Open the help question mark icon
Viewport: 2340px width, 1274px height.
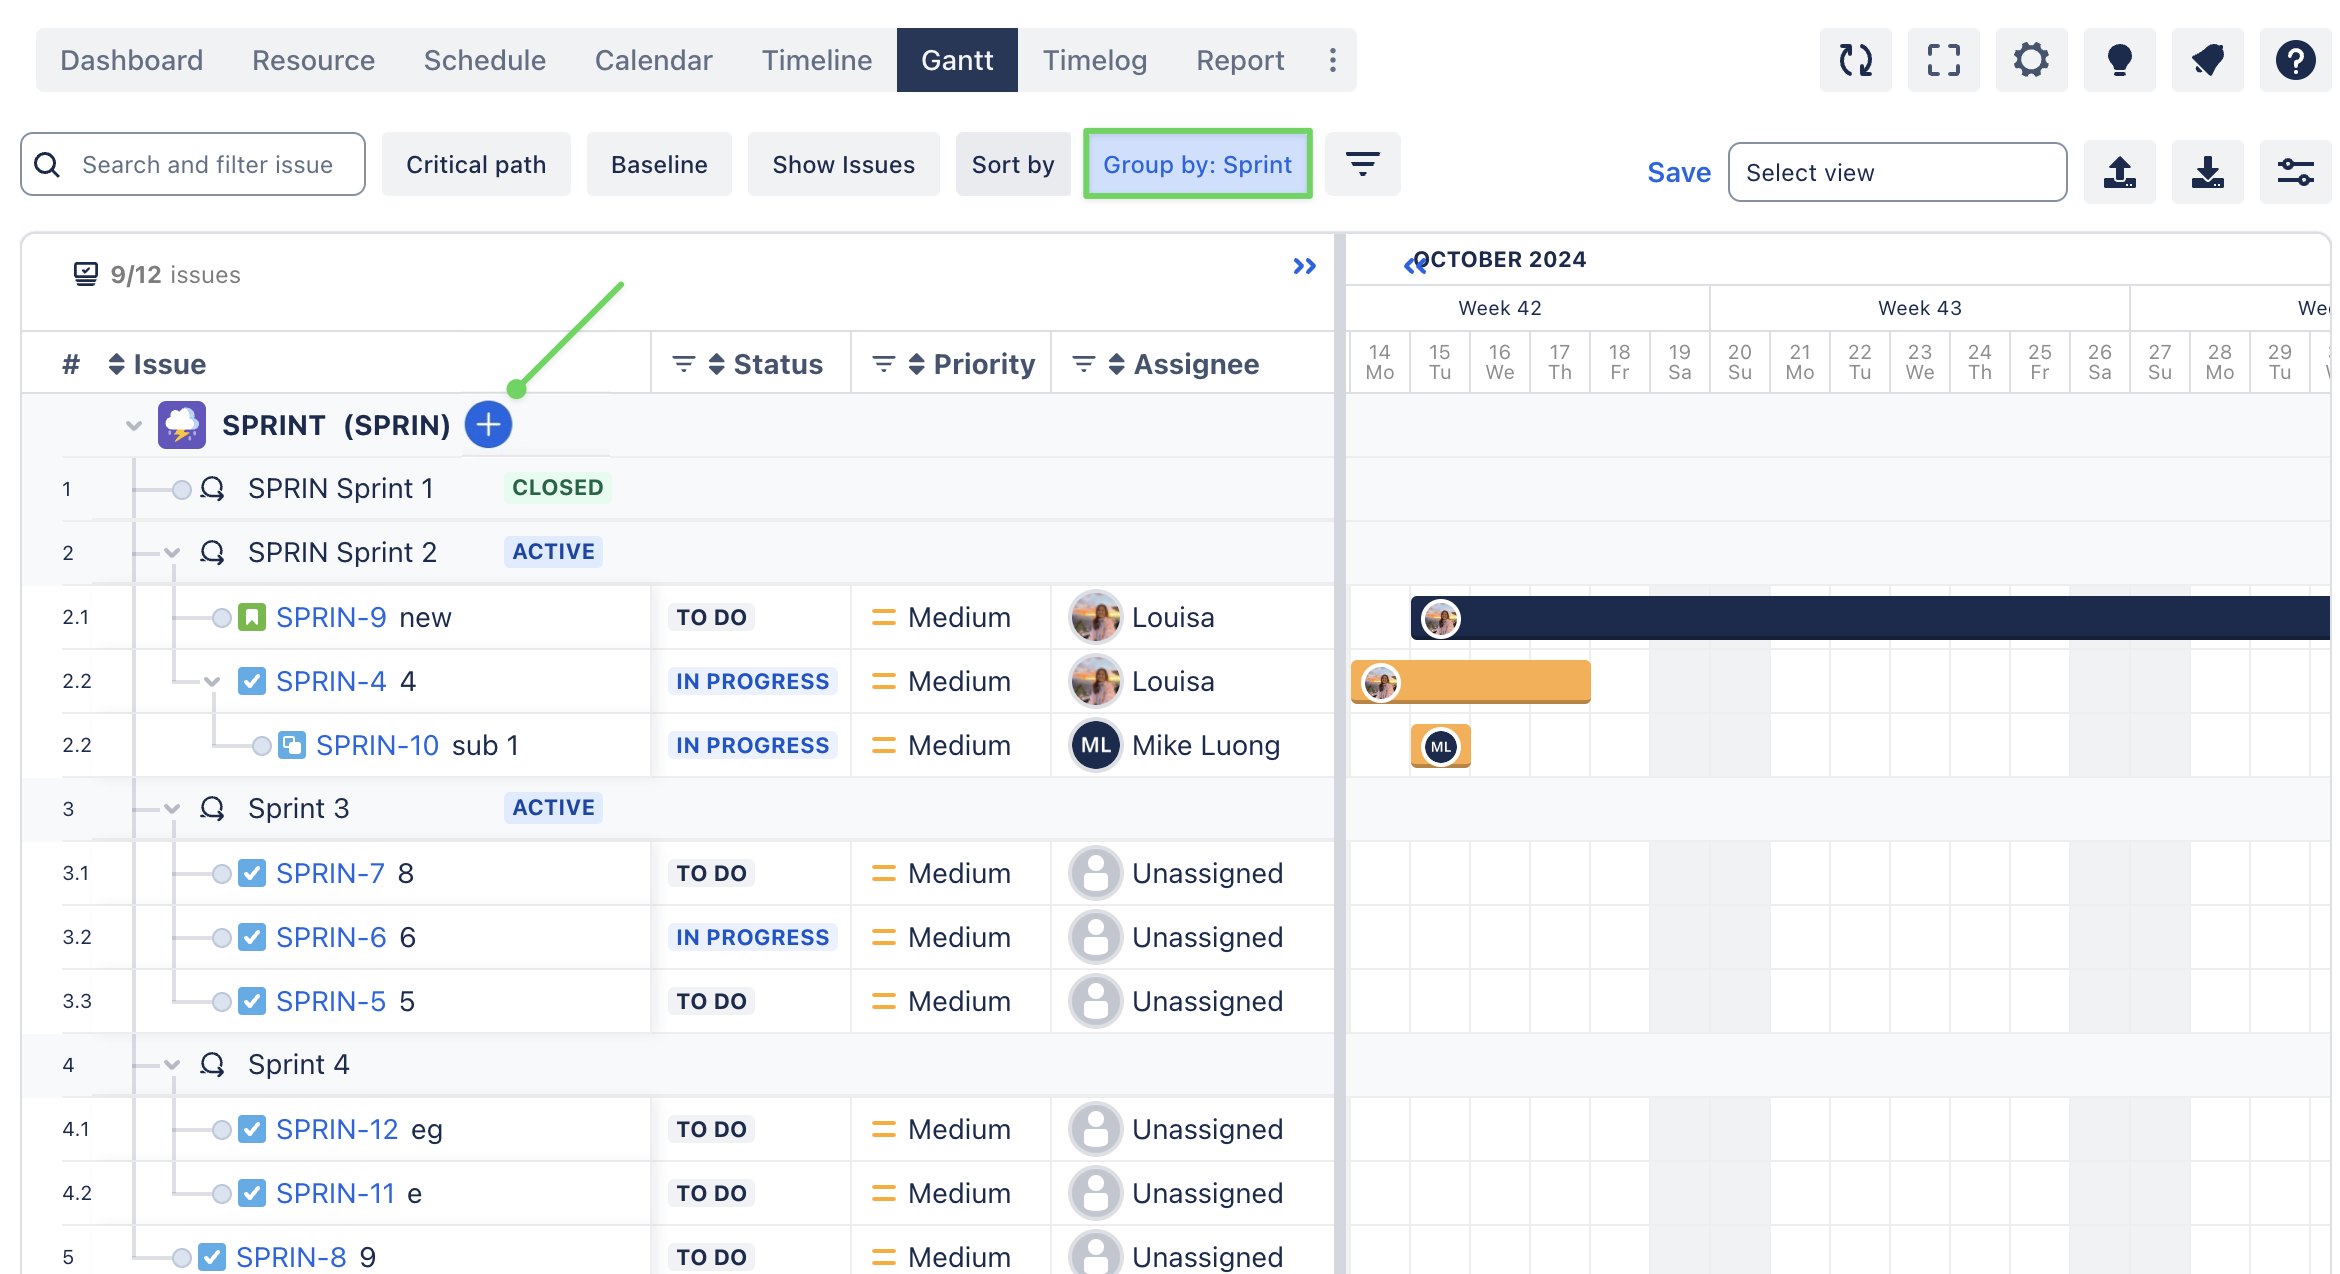[2295, 60]
